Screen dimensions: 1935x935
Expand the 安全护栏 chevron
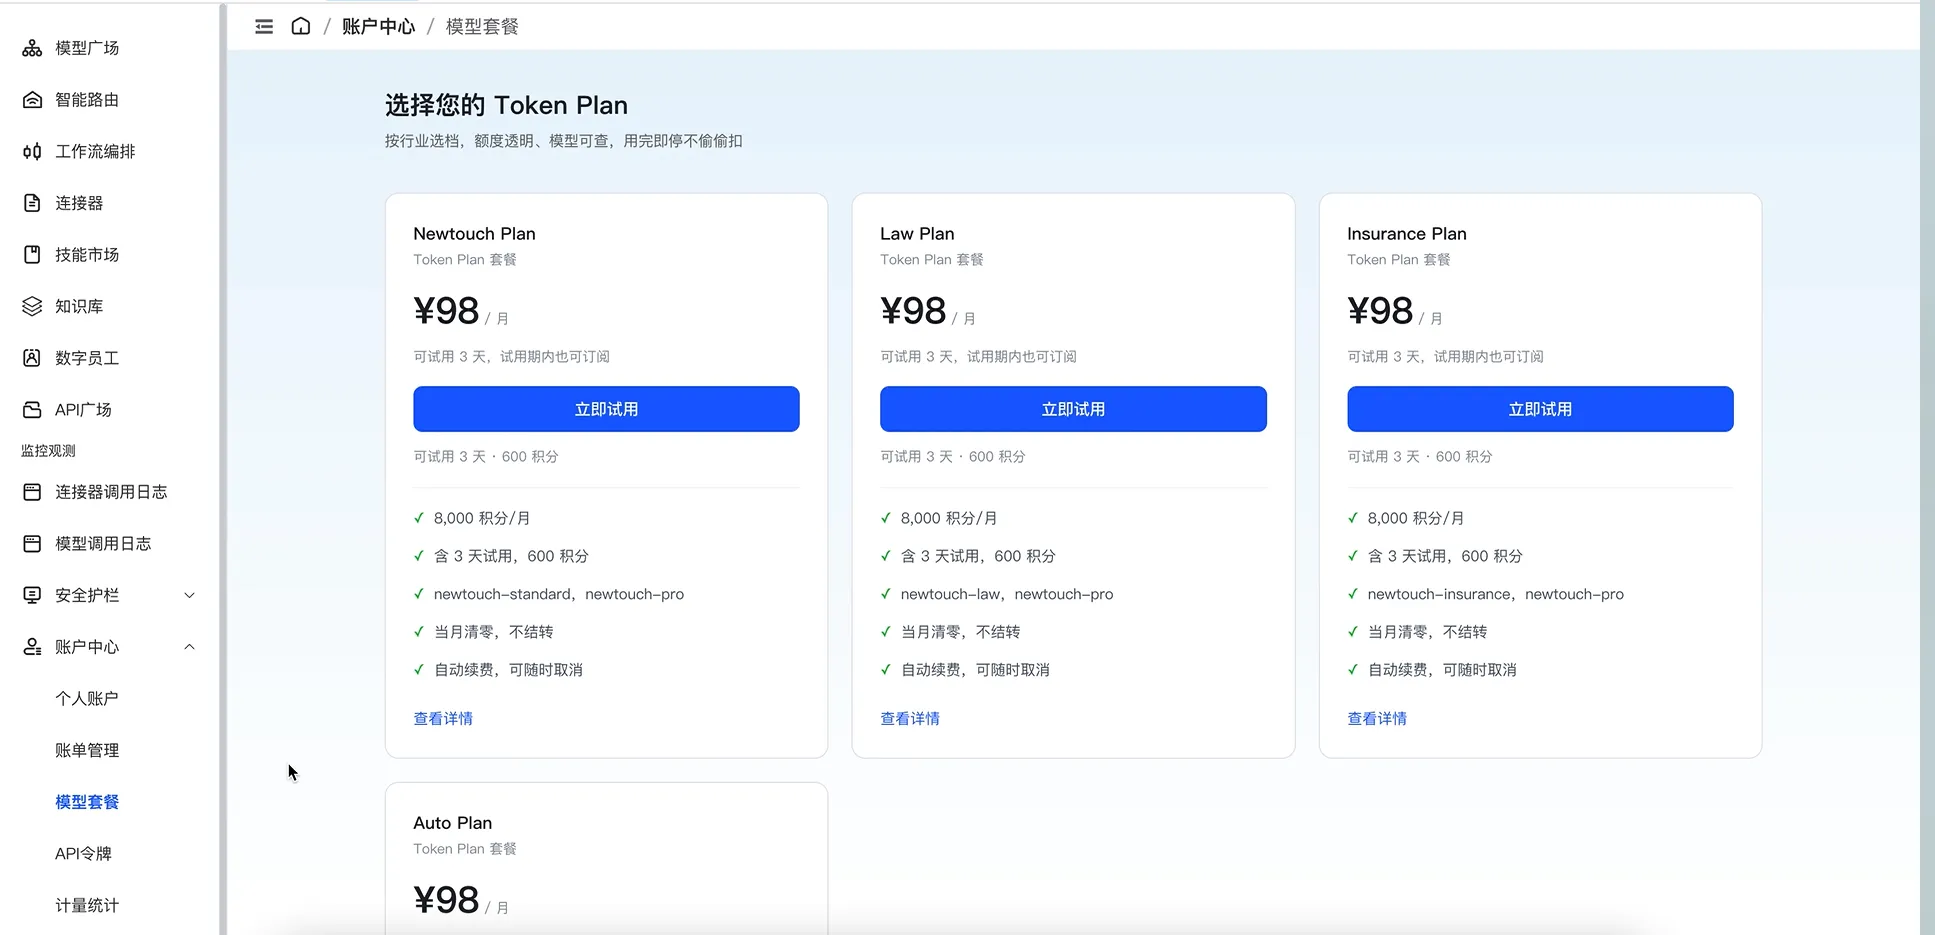(x=189, y=595)
